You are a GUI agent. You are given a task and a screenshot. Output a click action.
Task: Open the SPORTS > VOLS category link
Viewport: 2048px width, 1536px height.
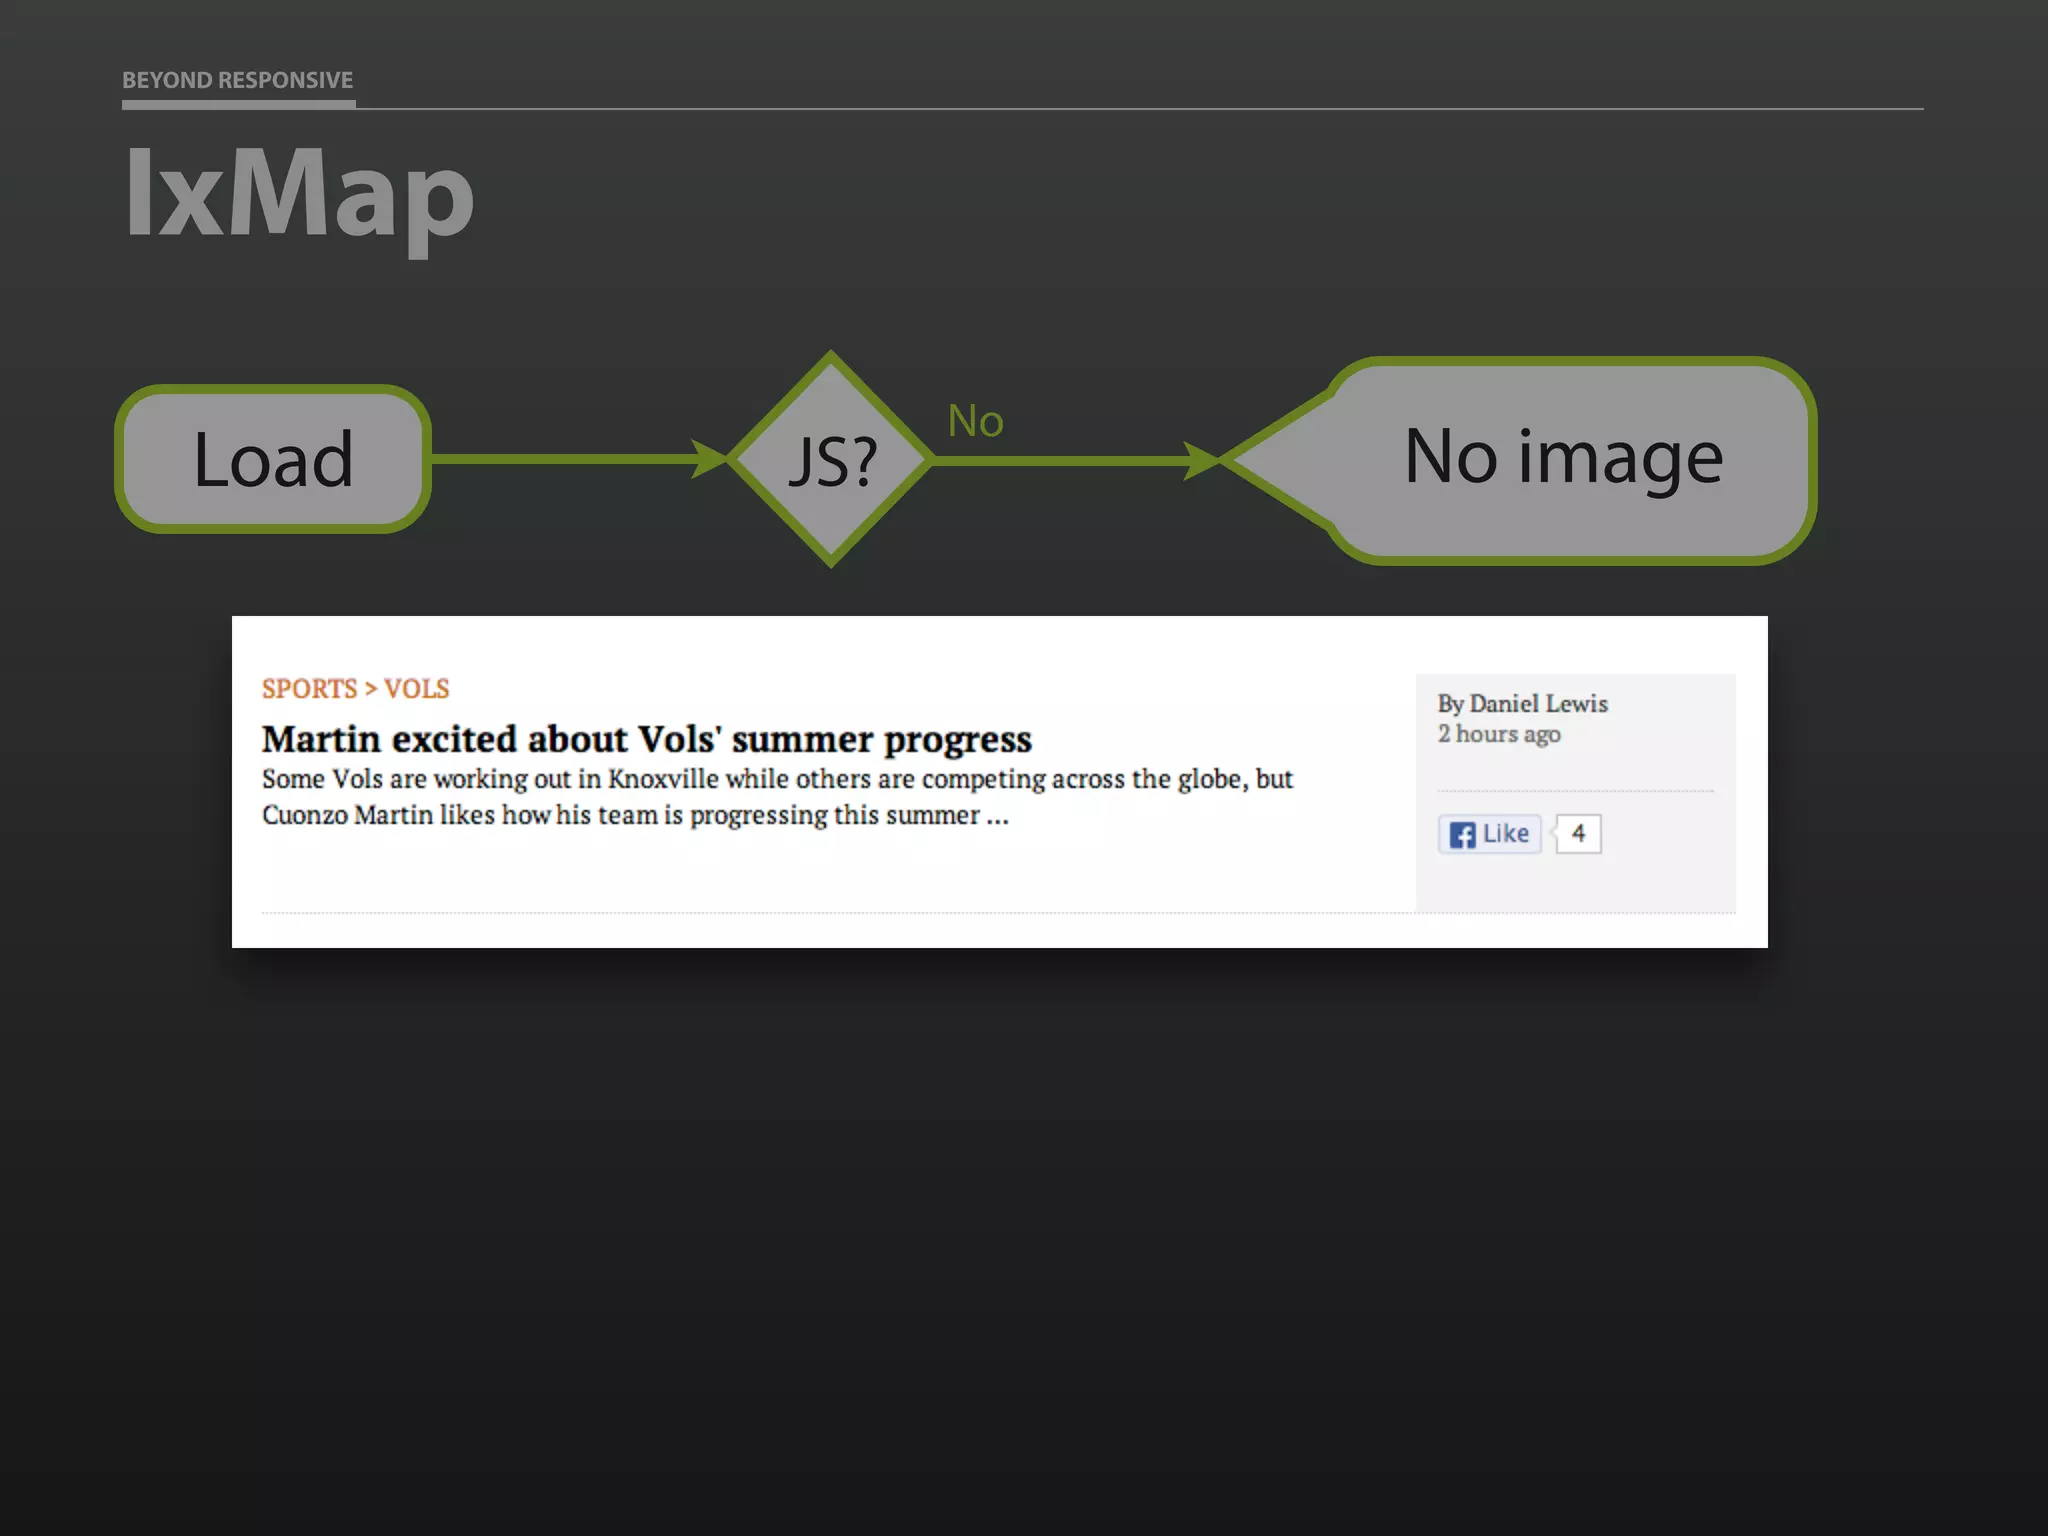click(355, 689)
